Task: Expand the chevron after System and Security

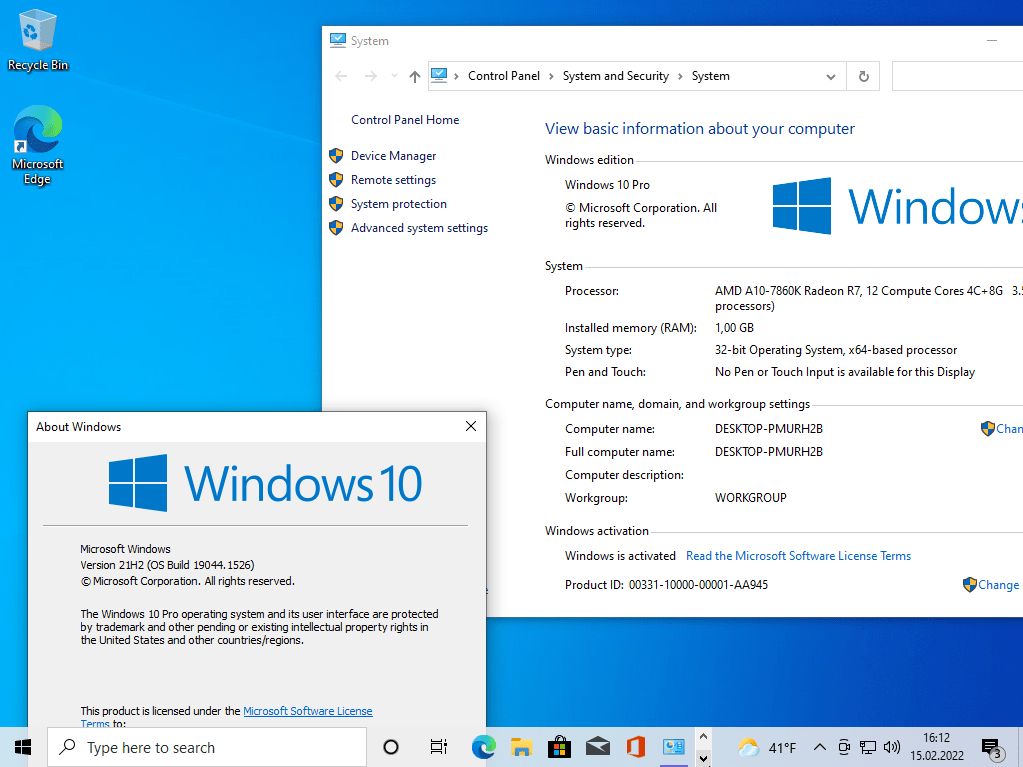Action: [680, 76]
